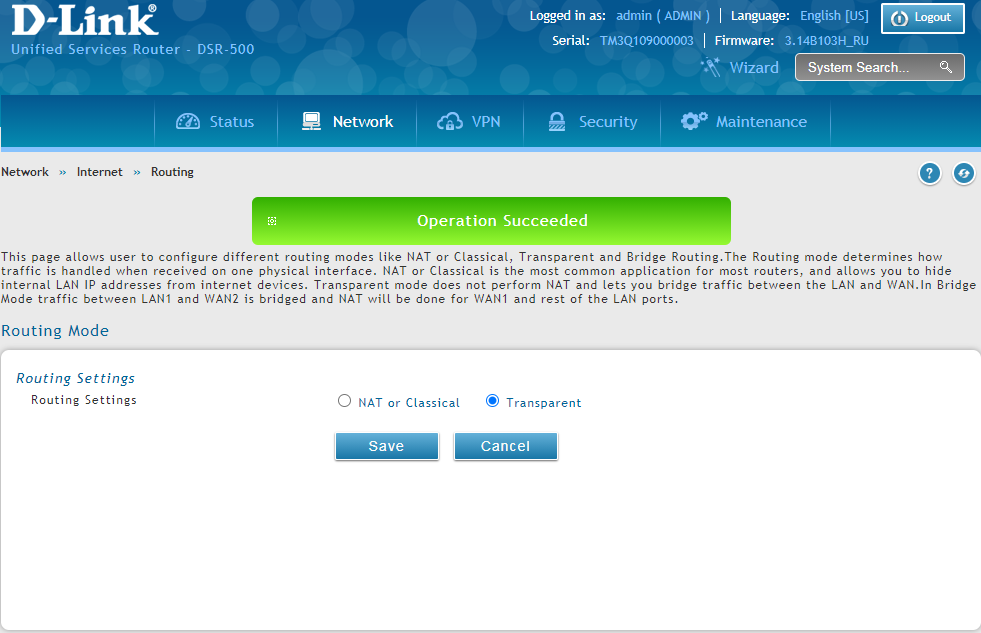
Task: Click the D-Link logo
Action: pos(85,20)
